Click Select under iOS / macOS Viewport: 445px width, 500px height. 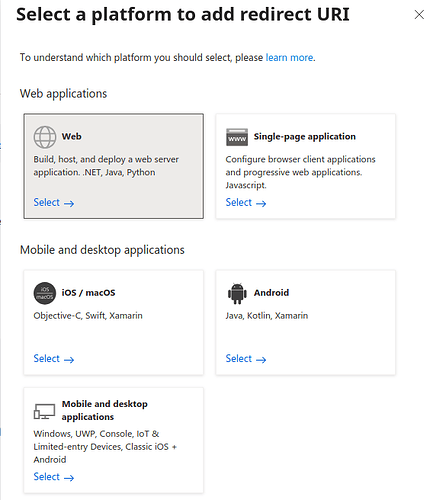(54, 359)
